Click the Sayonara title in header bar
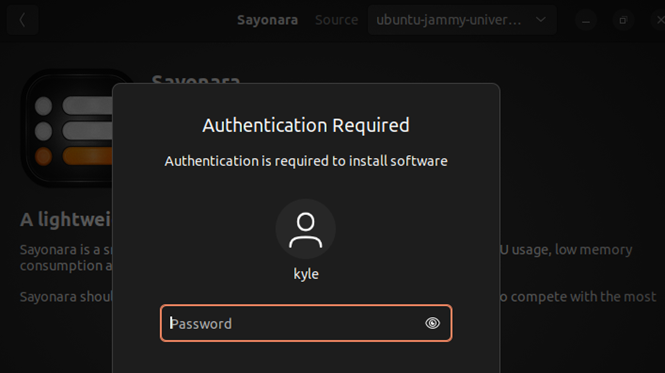The width and height of the screenshot is (665, 373). [x=267, y=20]
